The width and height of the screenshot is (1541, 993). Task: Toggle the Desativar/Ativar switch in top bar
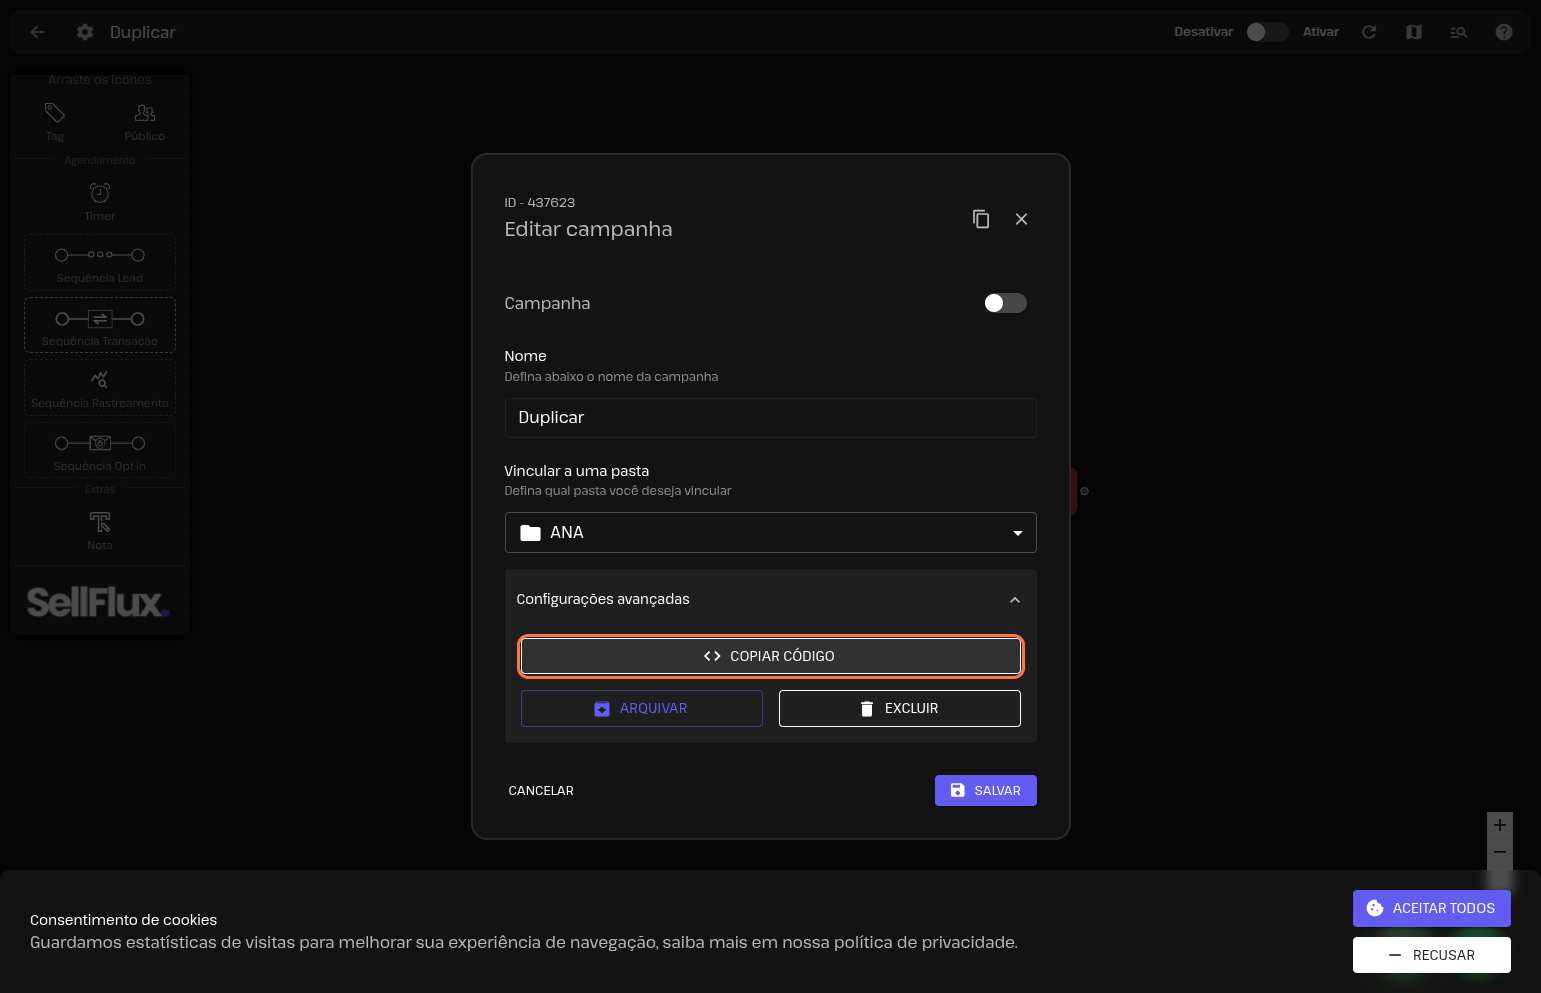click(x=1266, y=32)
